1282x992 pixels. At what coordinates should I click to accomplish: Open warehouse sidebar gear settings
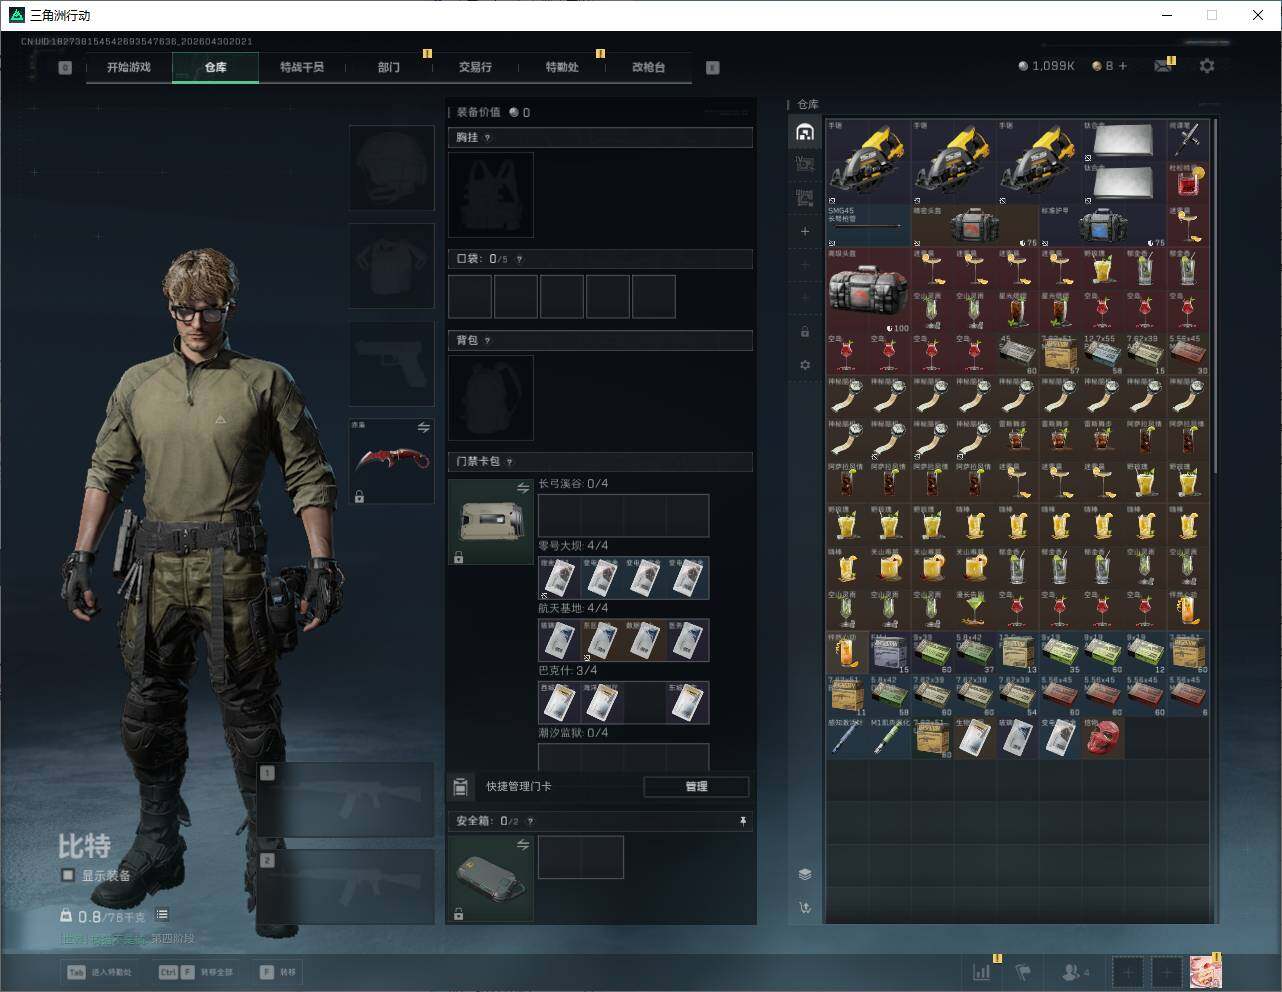coord(805,365)
